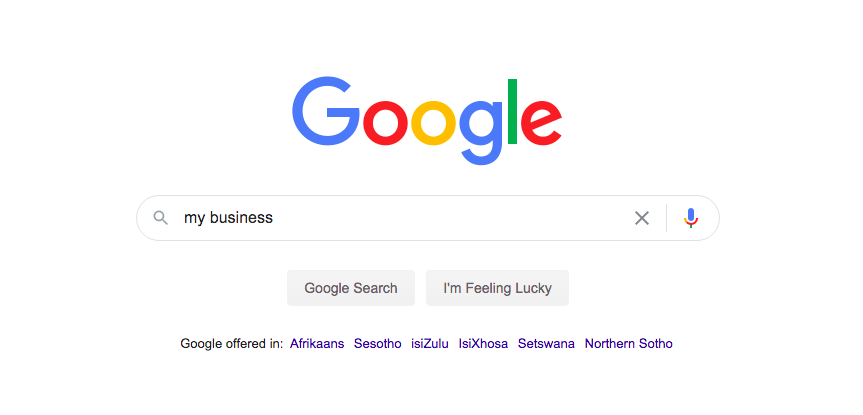
Task: Open the Sesotho language link
Action: pyautogui.click(x=377, y=344)
